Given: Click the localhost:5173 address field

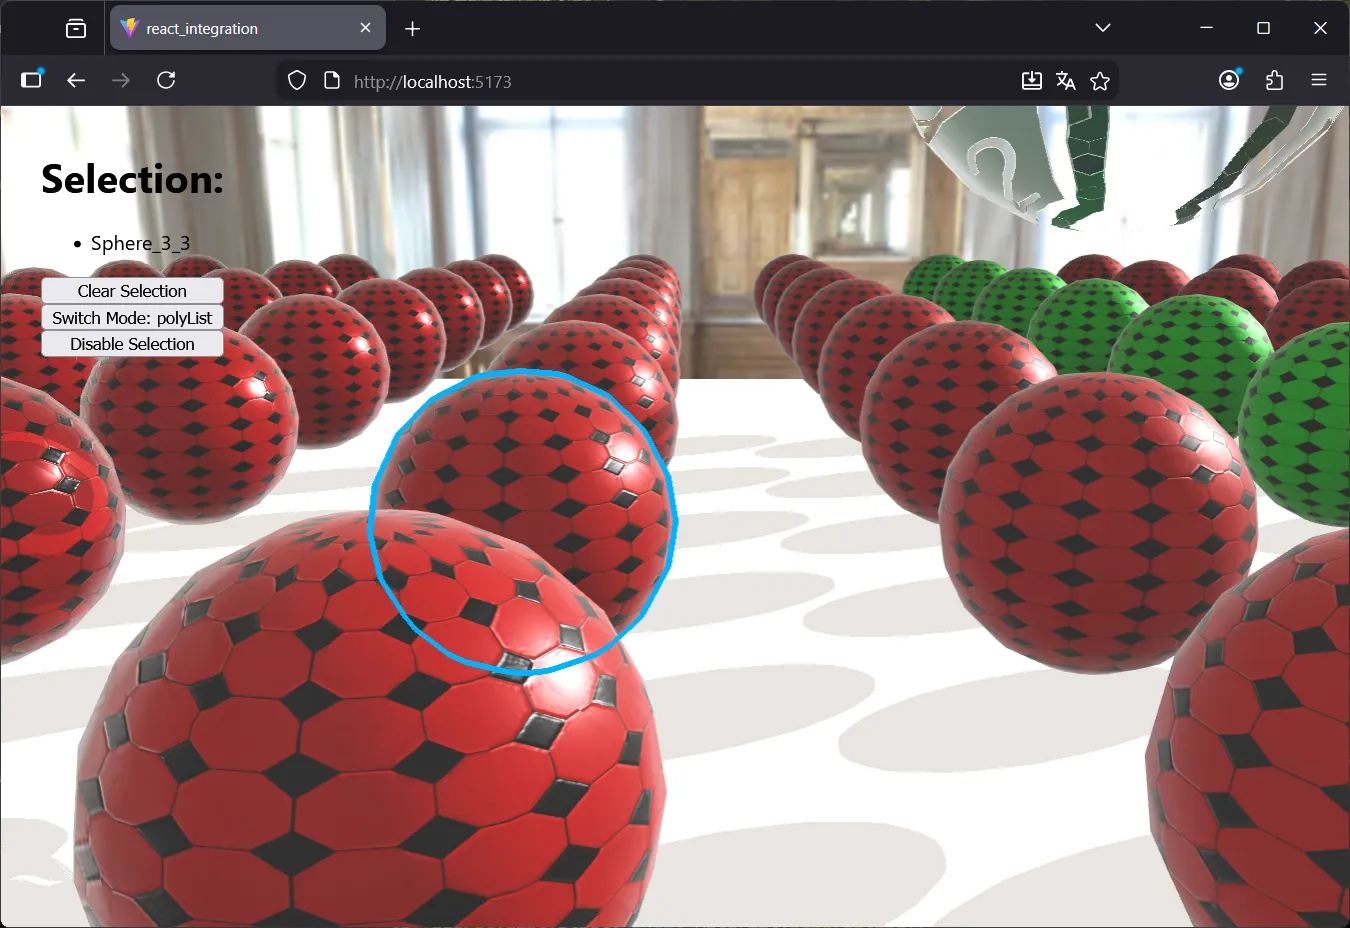Looking at the screenshot, I should coord(680,81).
